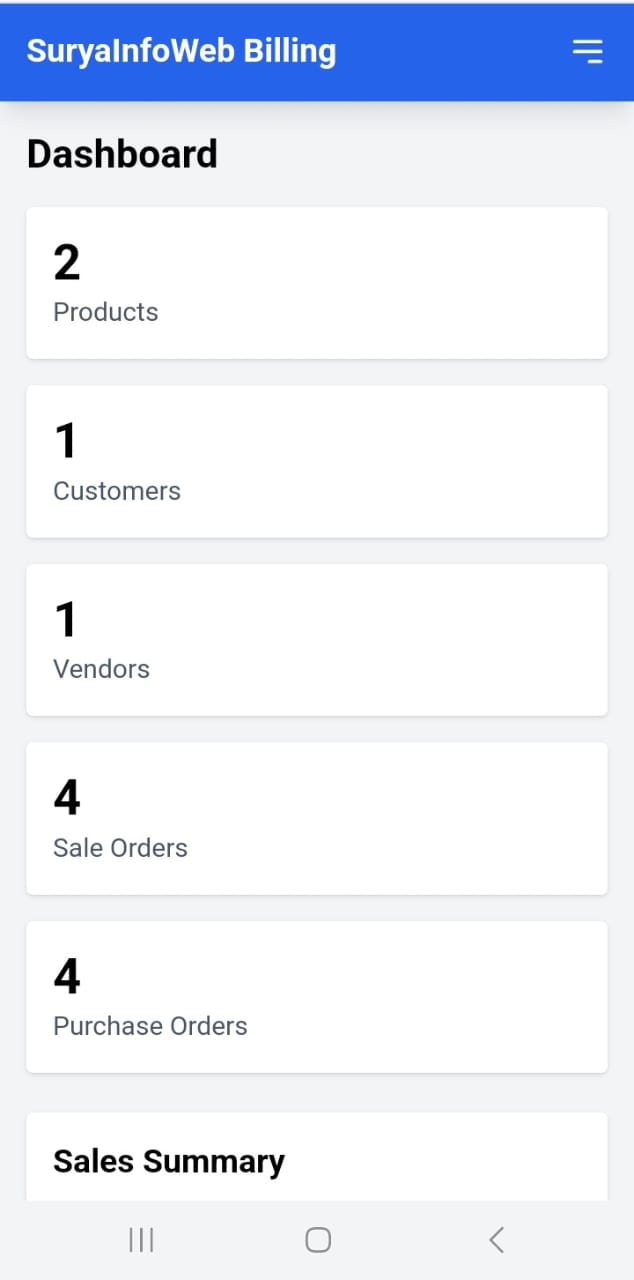This screenshot has height=1280, width=634.
Task: Open the hamburger navigation menu
Action: click(588, 51)
